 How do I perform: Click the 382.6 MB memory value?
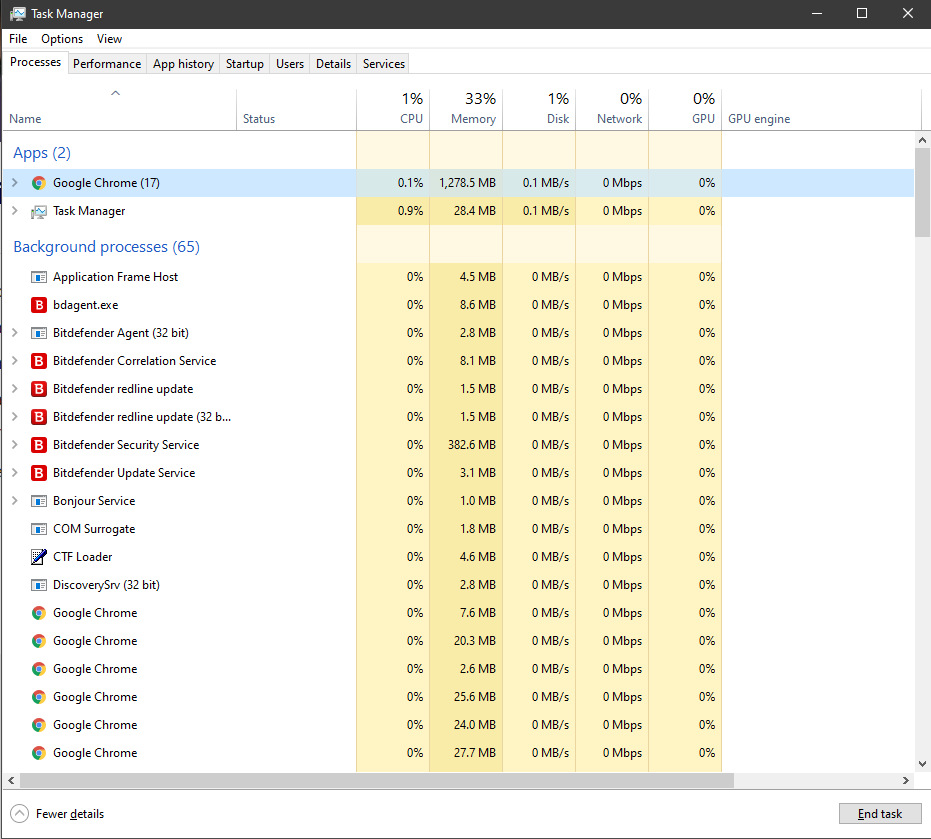471,445
